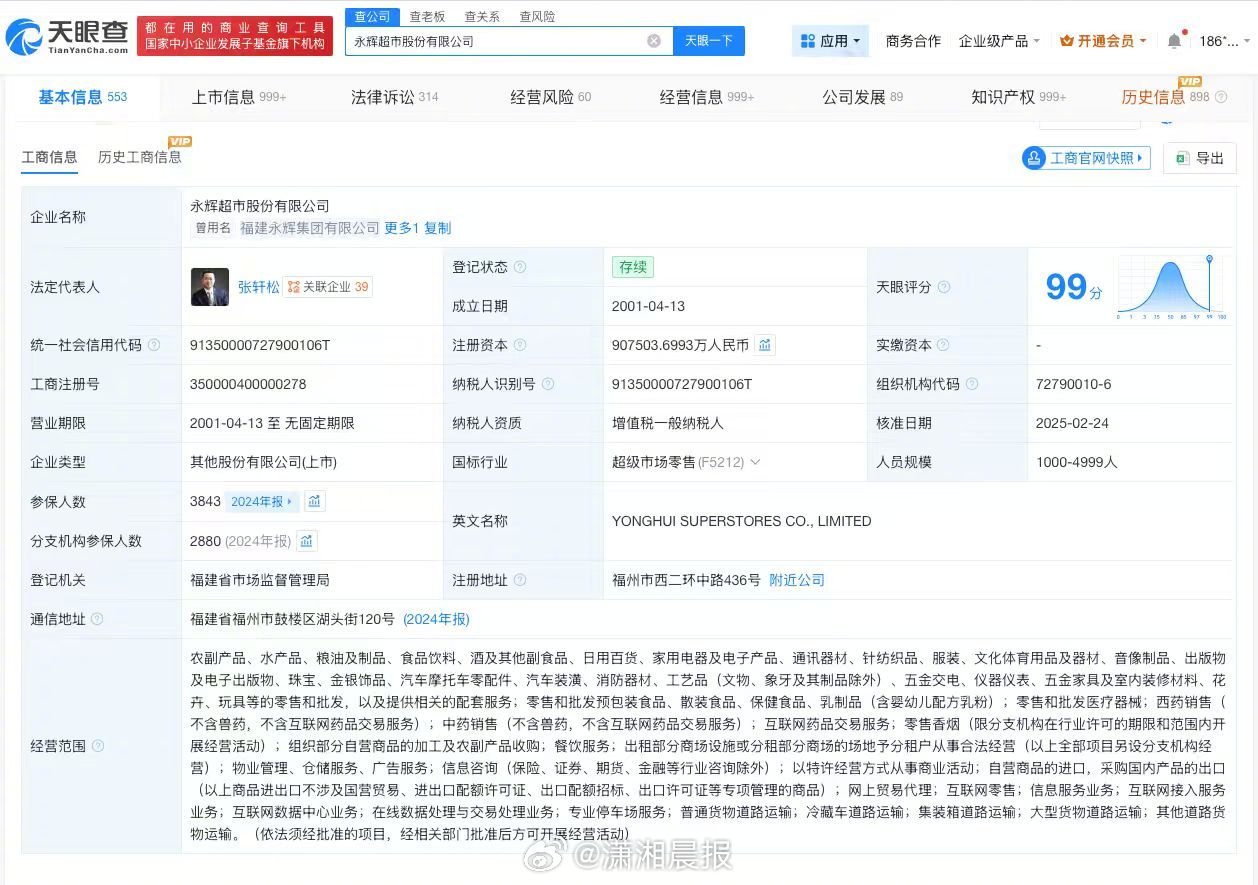Click the chart icon beside 注册资本 amount
1258x885 pixels.
(764, 345)
